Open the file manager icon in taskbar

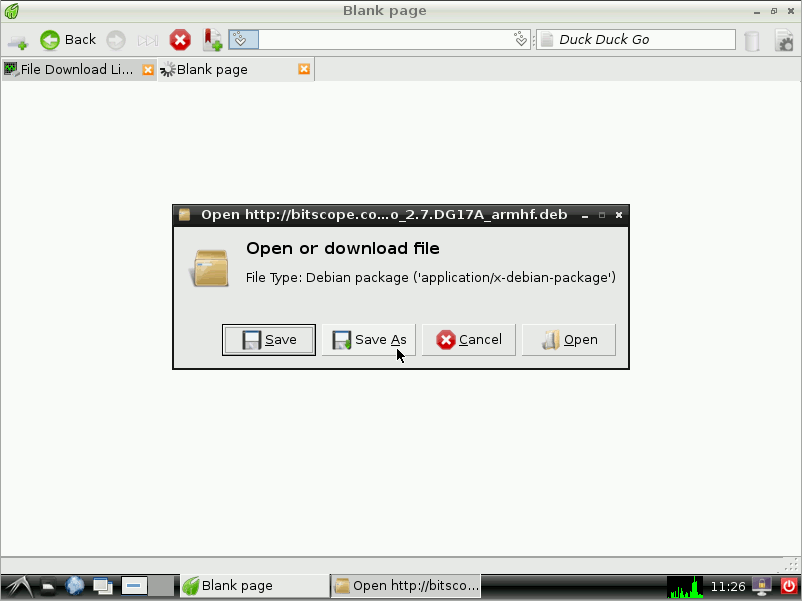tap(46, 586)
